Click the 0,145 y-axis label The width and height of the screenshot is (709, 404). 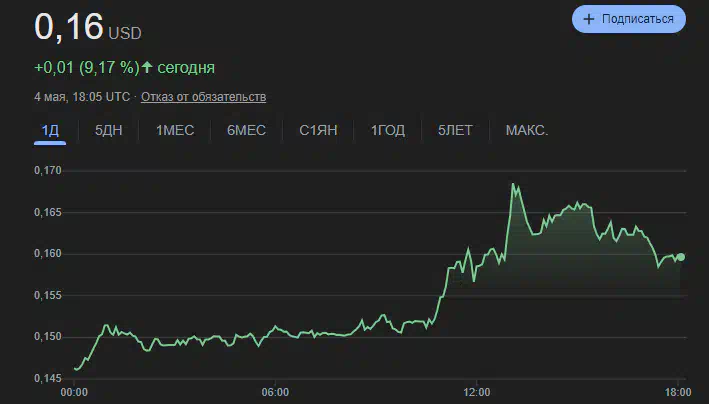tap(47, 378)
